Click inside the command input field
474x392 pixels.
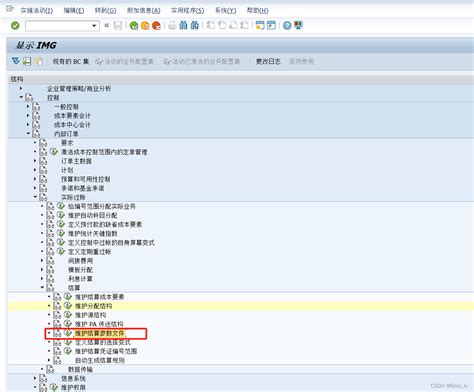coord(58,26)
